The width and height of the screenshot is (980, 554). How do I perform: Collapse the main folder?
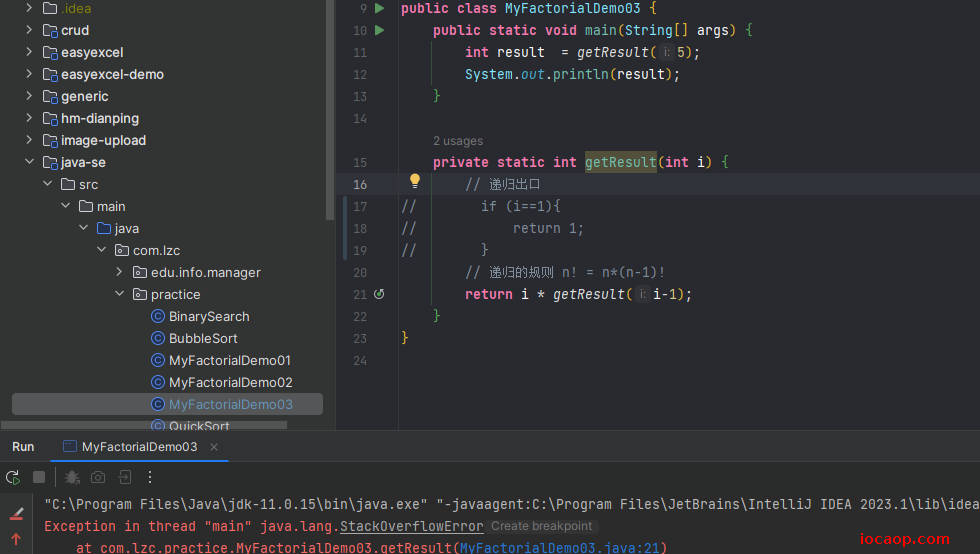65,206
